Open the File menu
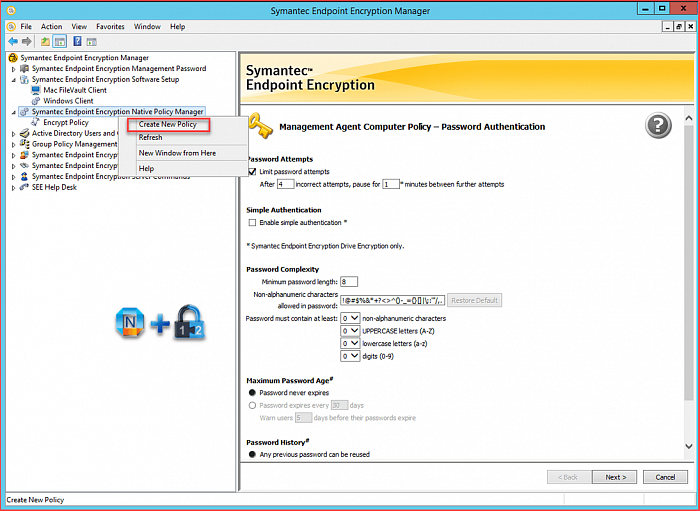This screenshot has width=700, height=511. (x=26, y=27)
